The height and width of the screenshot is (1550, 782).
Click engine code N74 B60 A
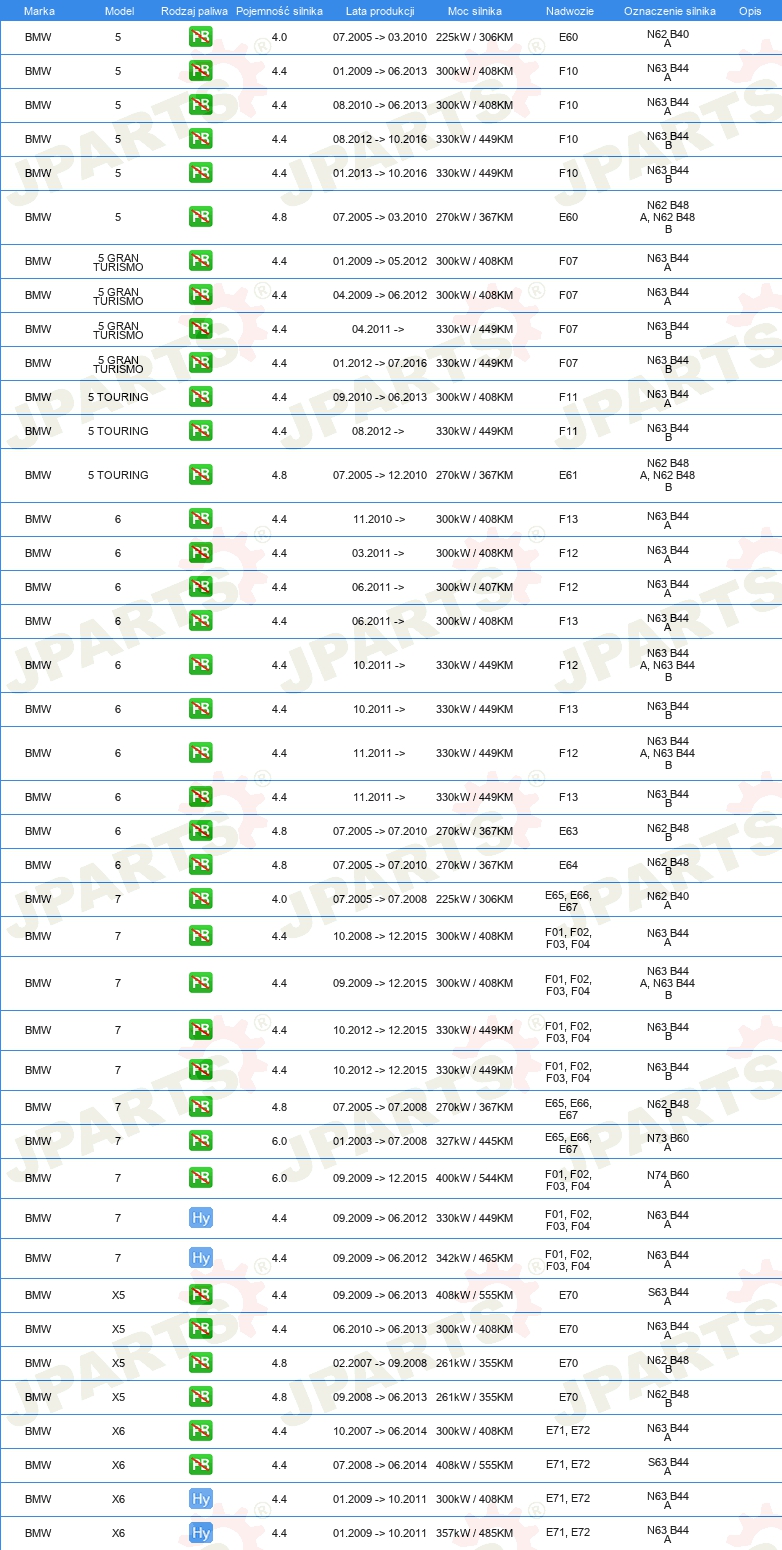(x=668, y=1178)
